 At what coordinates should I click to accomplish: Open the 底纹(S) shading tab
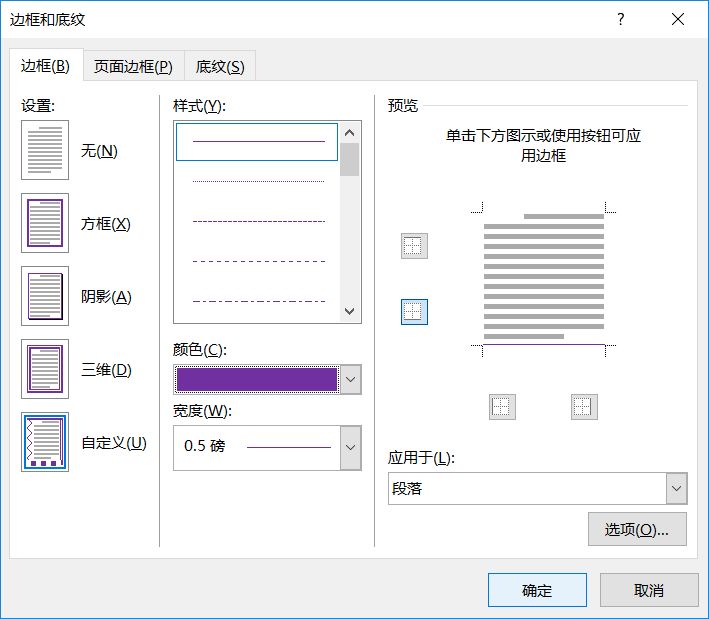(220, 66)
